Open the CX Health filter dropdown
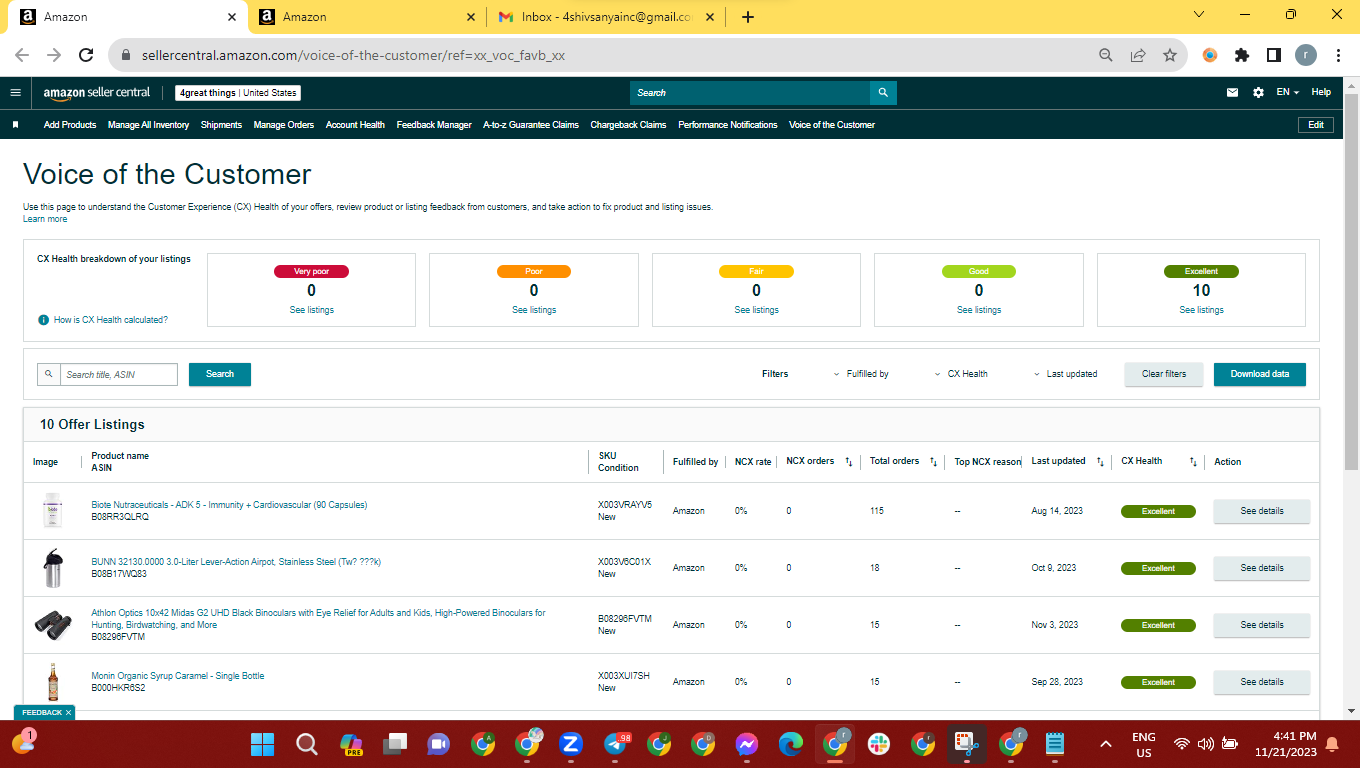Viewport: 1360px width, 768px height. (x=961, y=374)
